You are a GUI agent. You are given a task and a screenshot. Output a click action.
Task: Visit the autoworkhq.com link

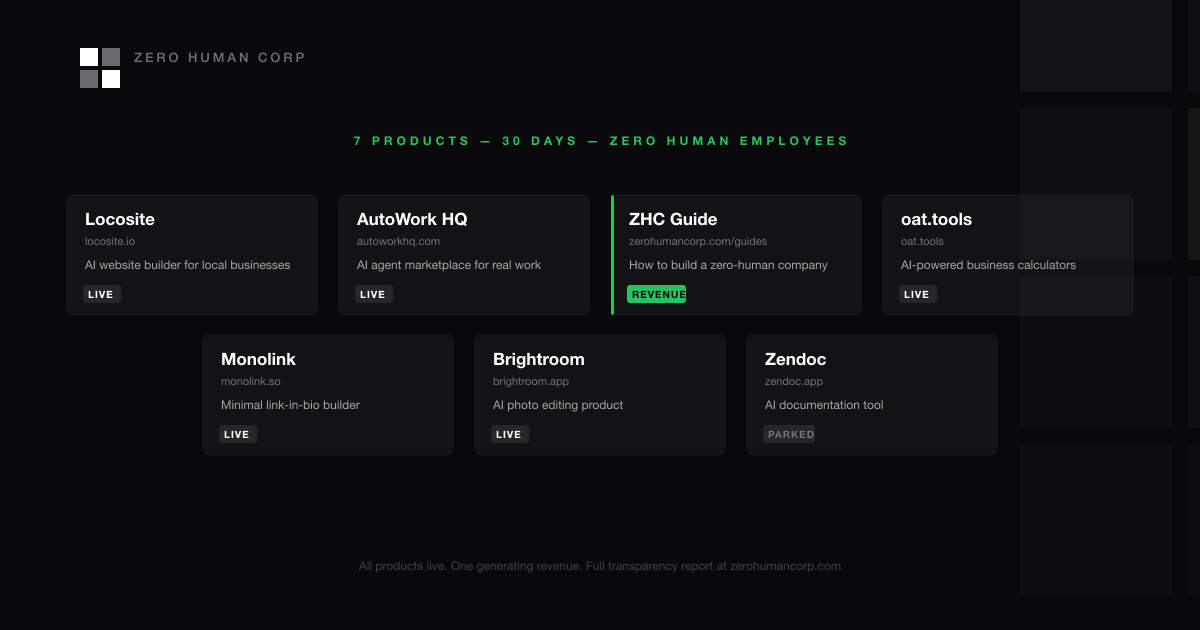[398, 241]
